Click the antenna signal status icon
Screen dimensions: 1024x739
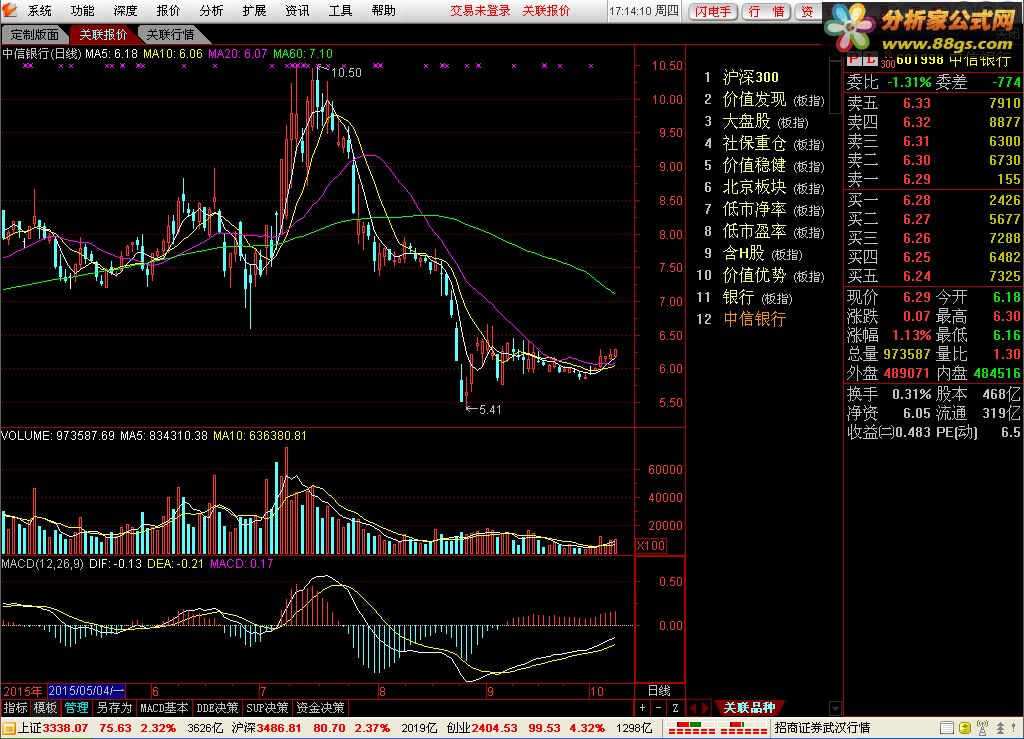pyautogui.click(x=982, y=727)
